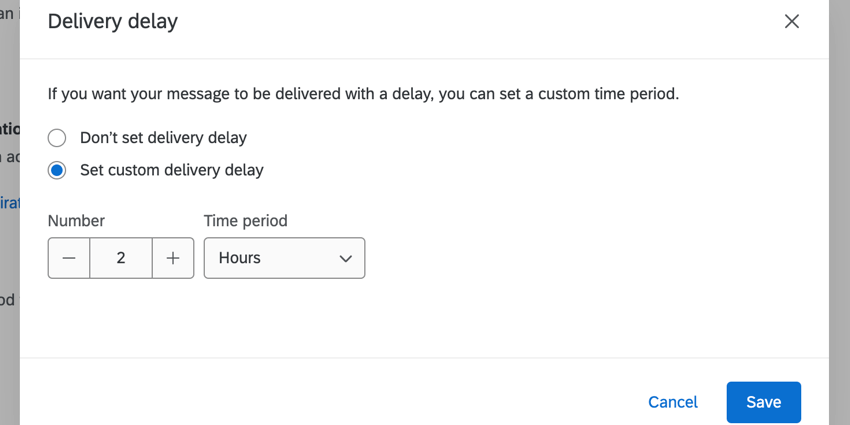Open the Time period dropdown
This screenshot has height=425, width=850.
pos(284,258)
